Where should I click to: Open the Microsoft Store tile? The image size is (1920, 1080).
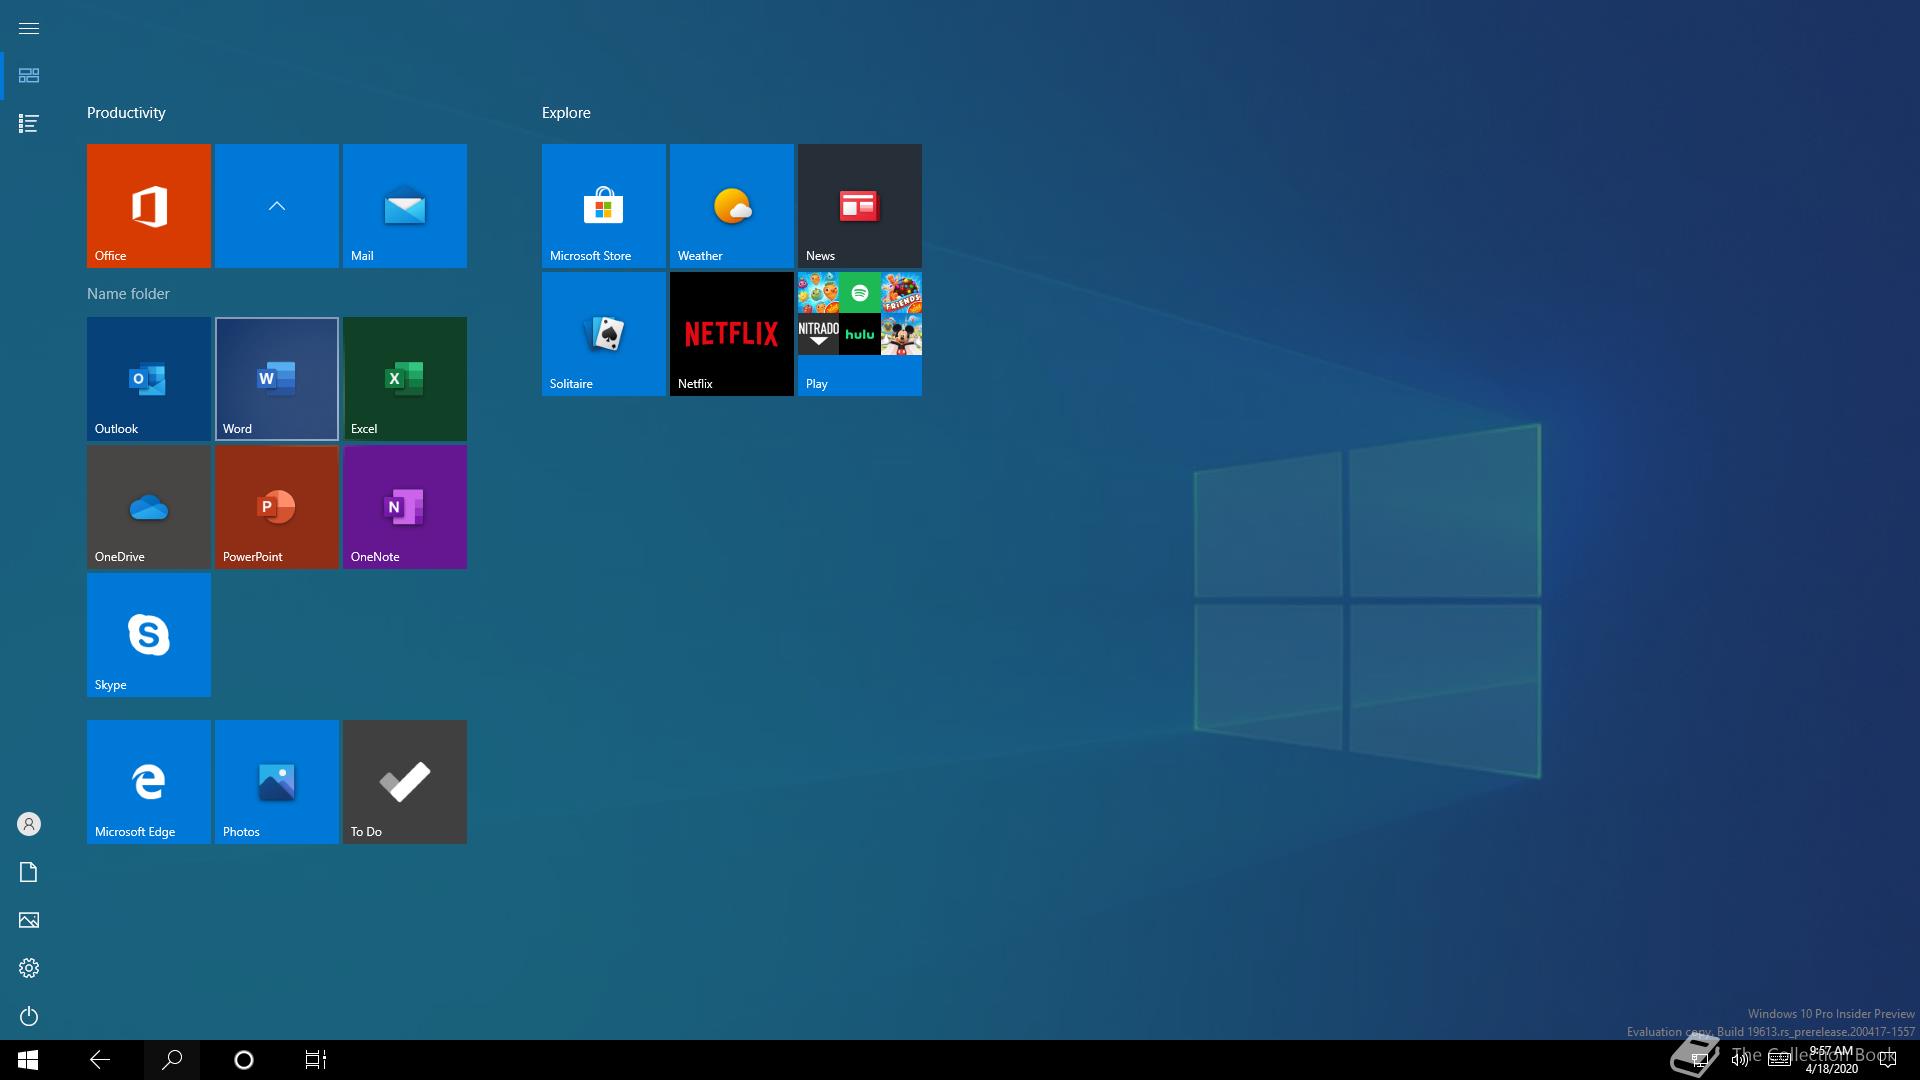(x=604, y=206)
